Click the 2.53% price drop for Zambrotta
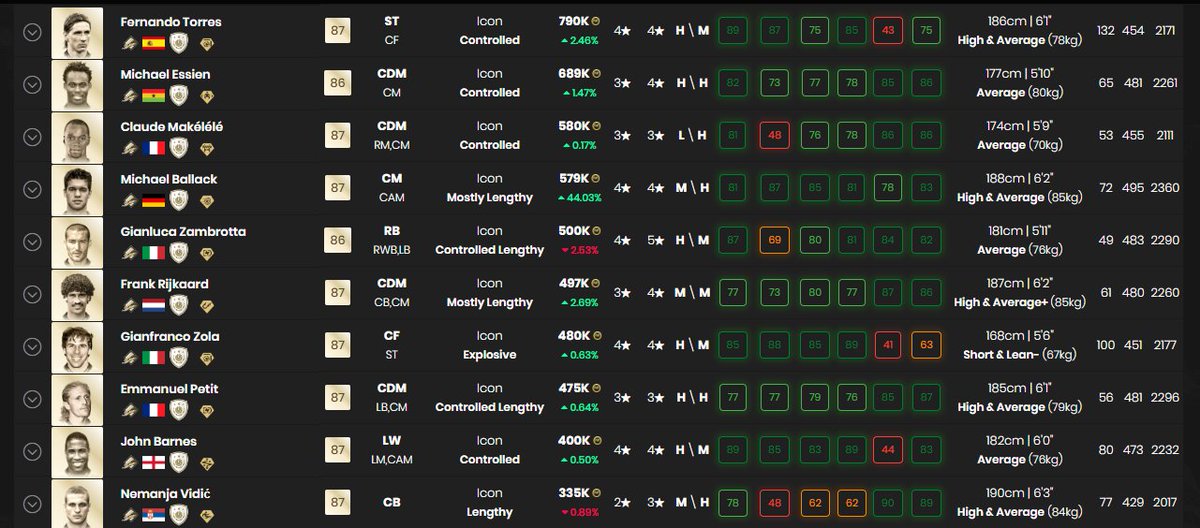 point(579,250)
